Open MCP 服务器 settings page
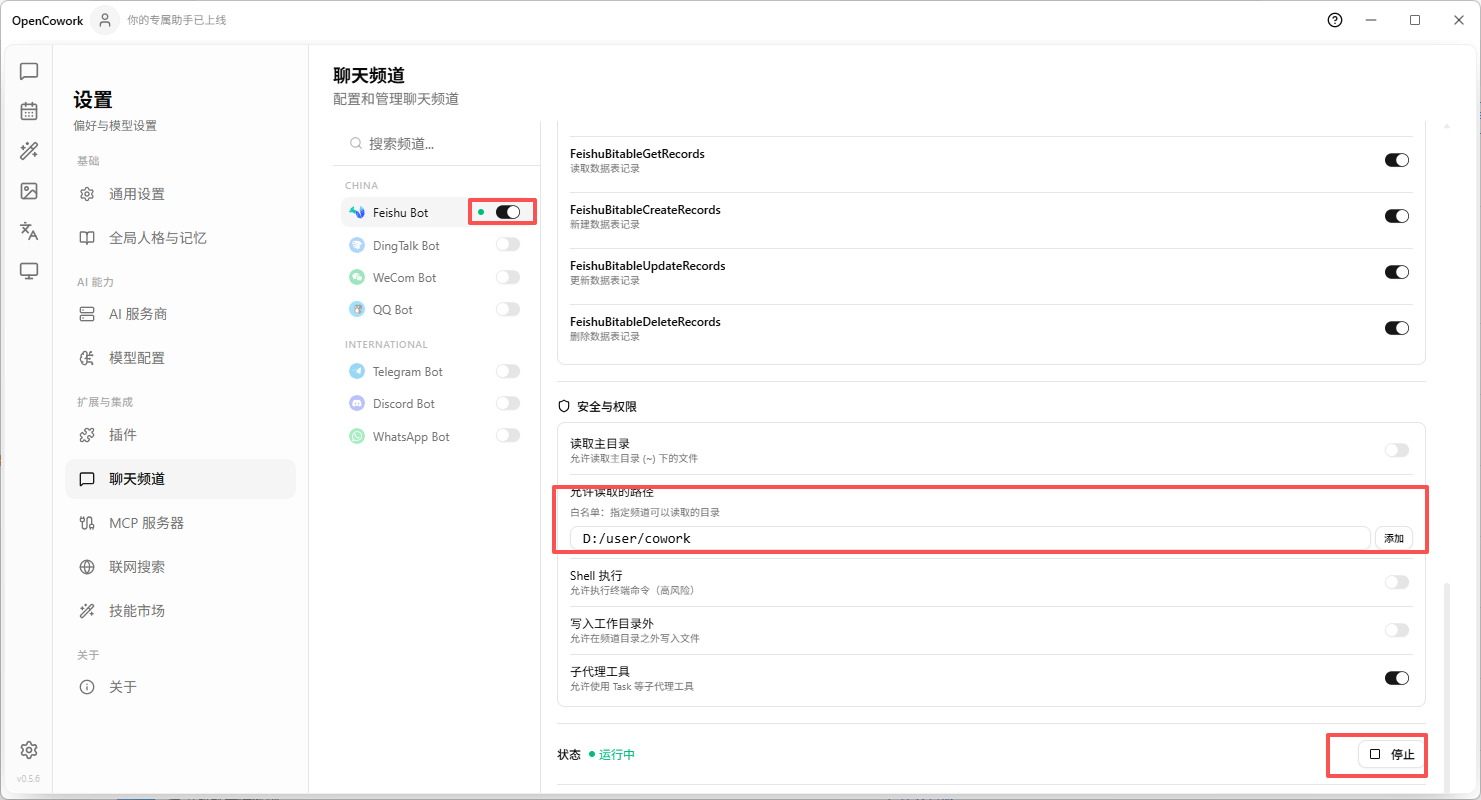 click(180, 523)
